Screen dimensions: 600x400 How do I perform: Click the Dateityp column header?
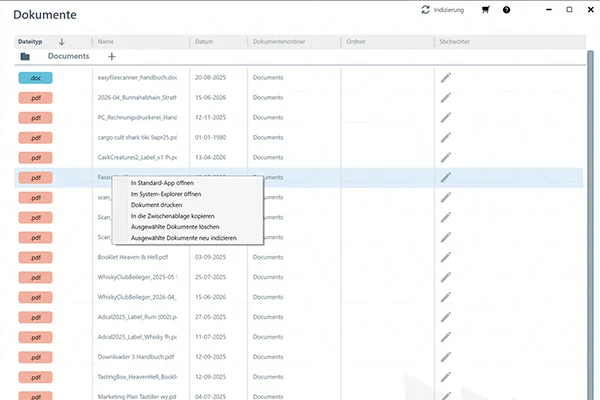coord(30,42)
